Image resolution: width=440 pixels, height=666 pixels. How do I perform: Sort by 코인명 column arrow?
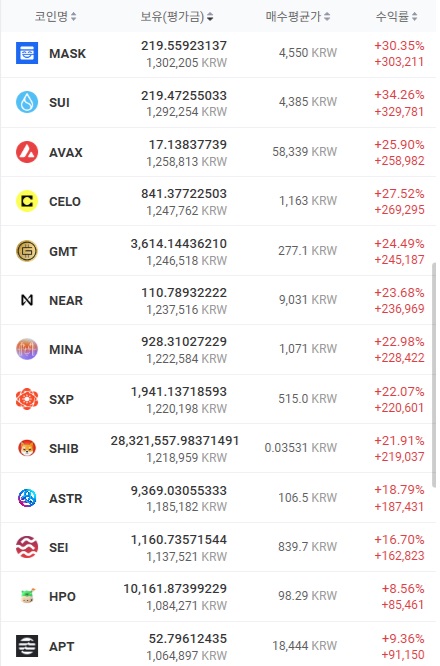(73, 17)
